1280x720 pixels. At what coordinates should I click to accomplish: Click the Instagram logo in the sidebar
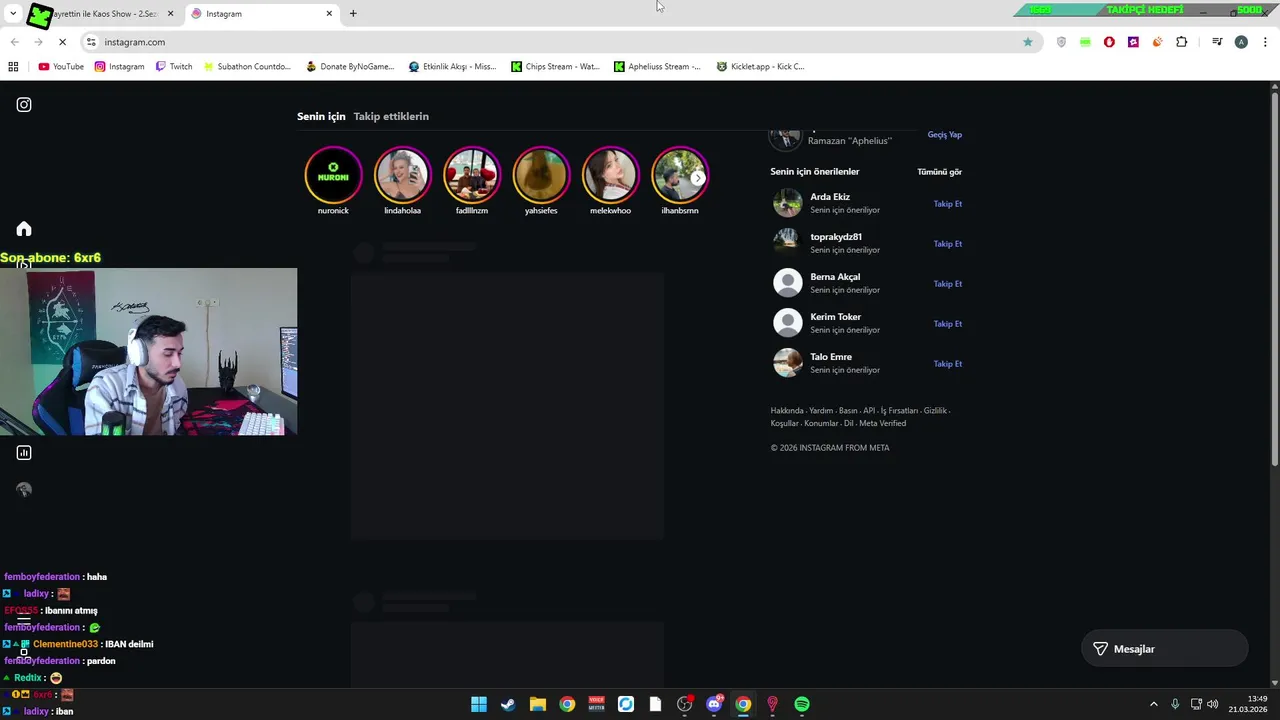24,104
